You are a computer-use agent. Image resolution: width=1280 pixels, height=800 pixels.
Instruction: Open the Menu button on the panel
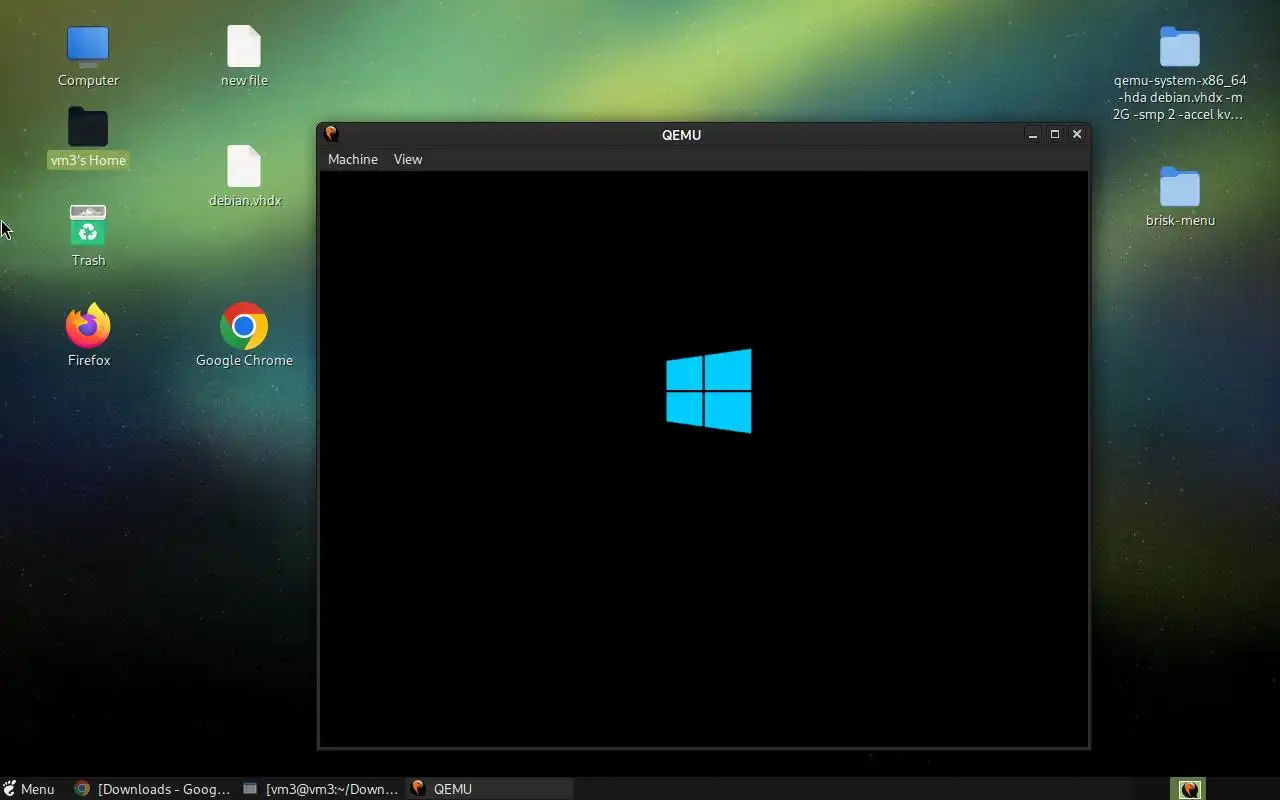click(29, 789)
